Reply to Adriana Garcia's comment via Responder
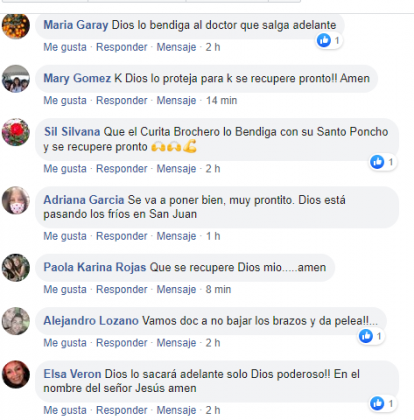 point(122,236)
